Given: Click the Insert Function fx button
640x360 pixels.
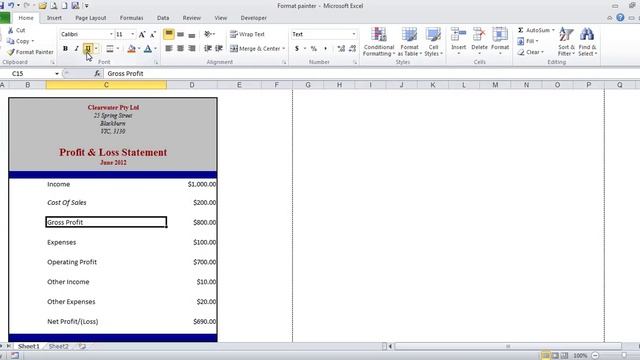Looking at the screenshot, I should tap(97, 73).
